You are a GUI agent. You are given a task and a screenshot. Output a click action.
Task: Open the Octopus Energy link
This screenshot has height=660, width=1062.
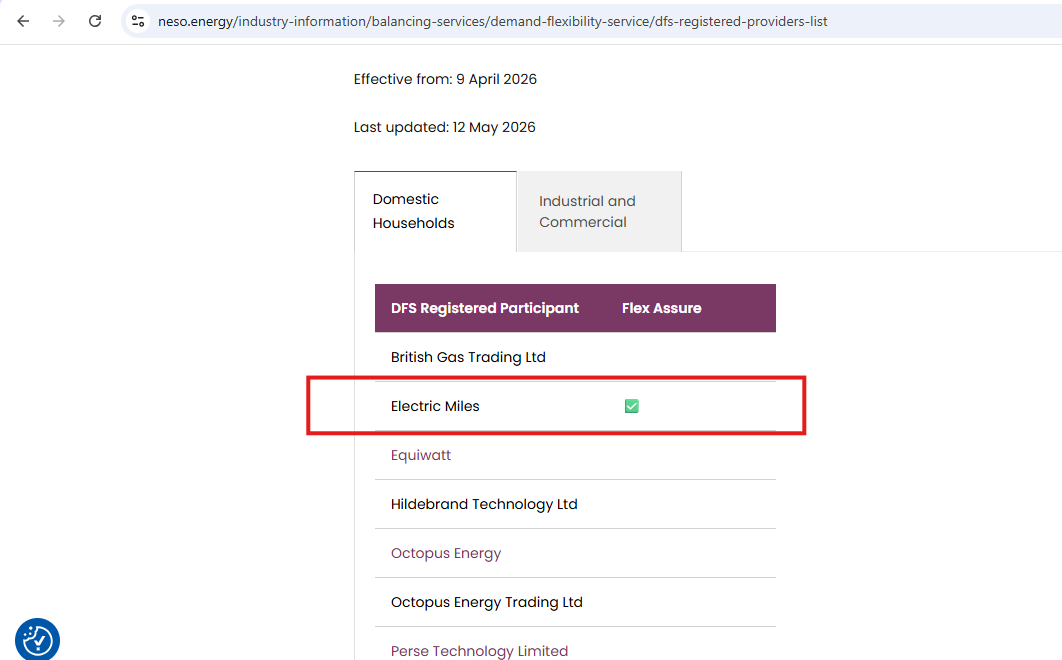446,554
